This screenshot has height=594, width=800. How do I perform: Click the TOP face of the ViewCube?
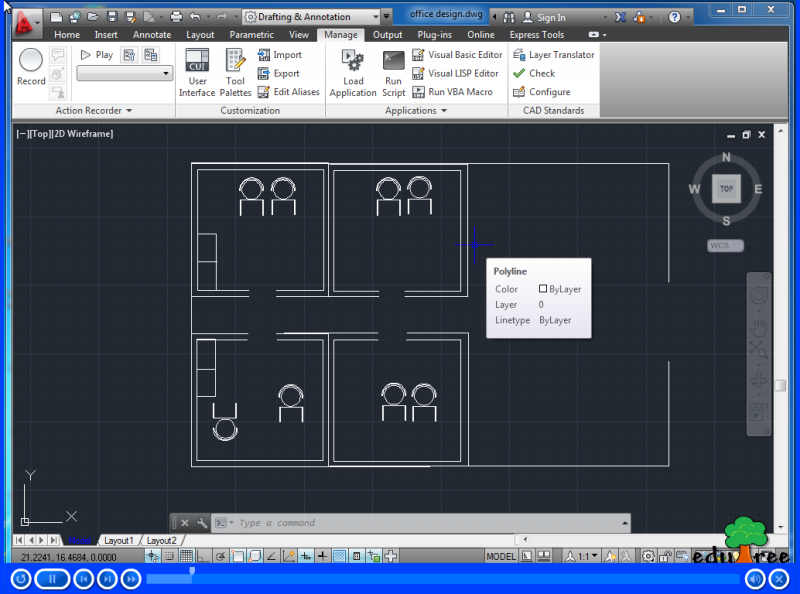coord(726,189)
